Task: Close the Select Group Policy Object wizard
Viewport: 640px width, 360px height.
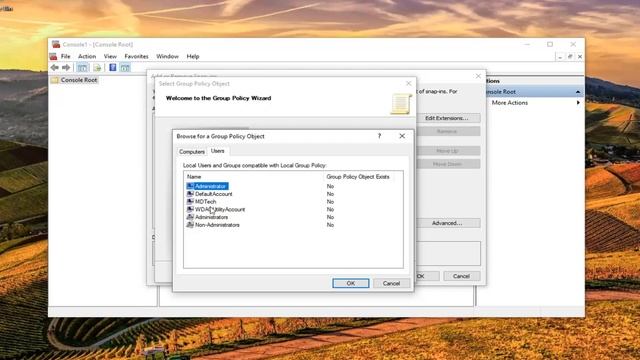Action: tap(409, 83)
